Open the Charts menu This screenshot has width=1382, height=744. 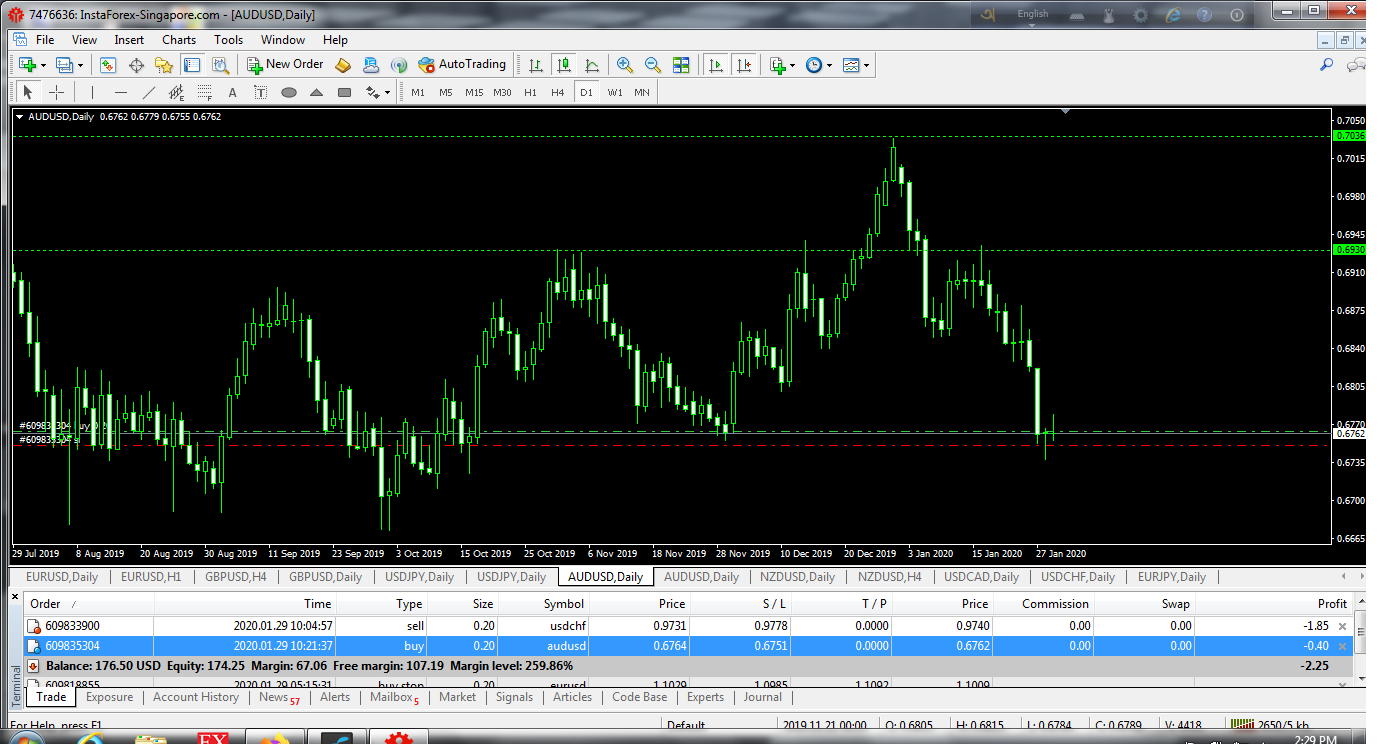coord(179,40)
